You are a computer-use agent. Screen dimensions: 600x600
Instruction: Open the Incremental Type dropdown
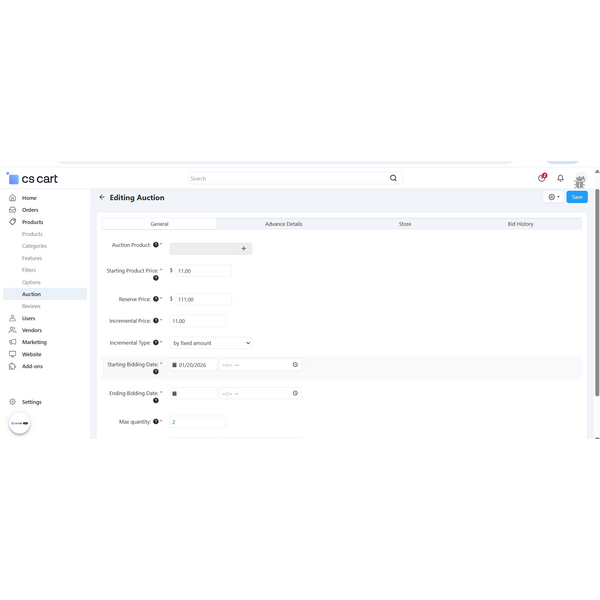(211, 343)
